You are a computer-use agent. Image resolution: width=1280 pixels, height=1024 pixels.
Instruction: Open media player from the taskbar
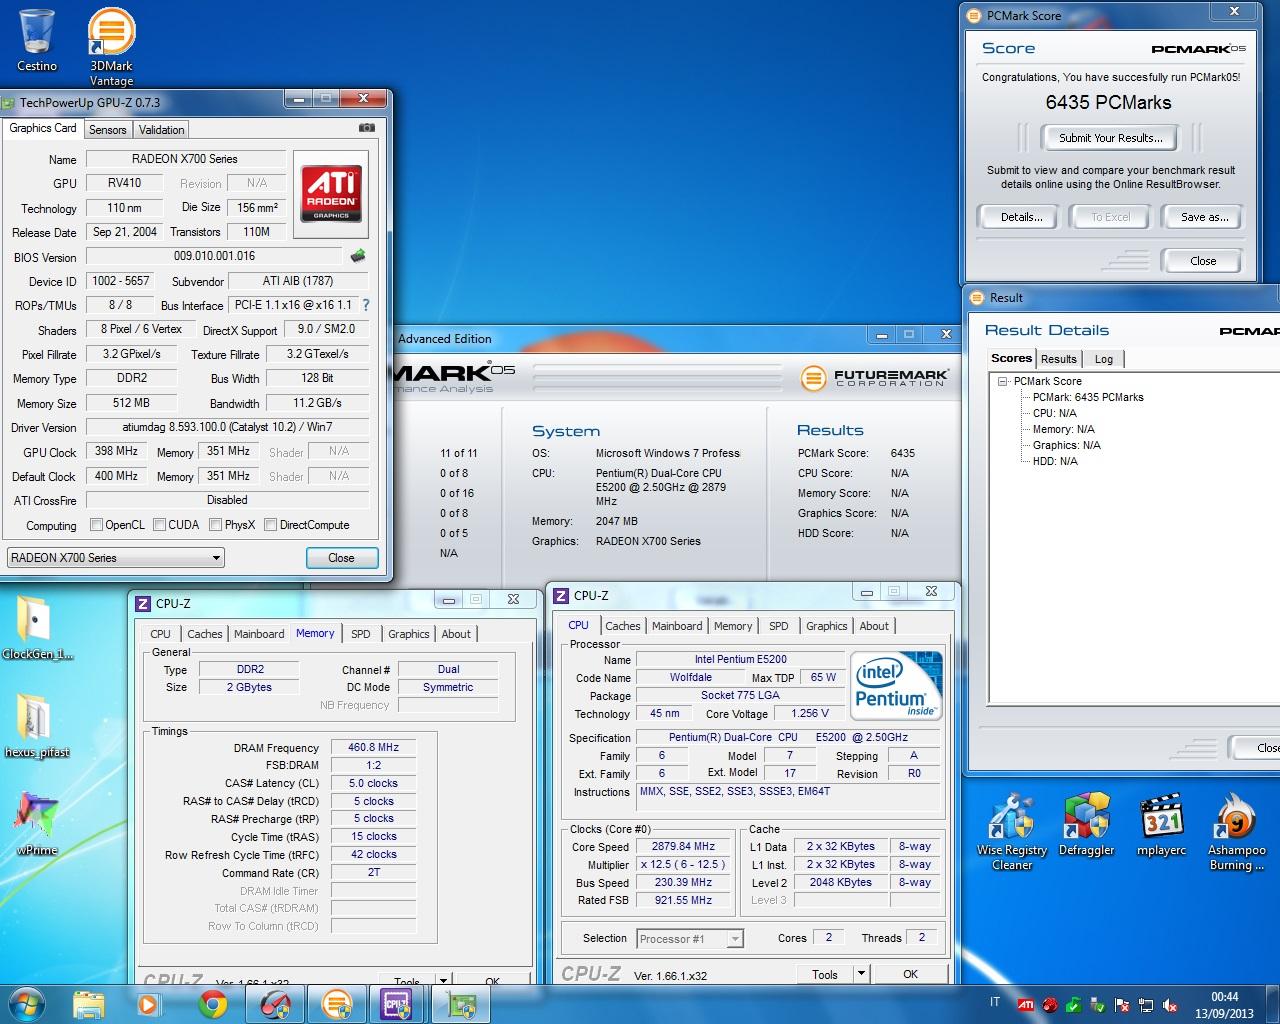click(148, 1004)
